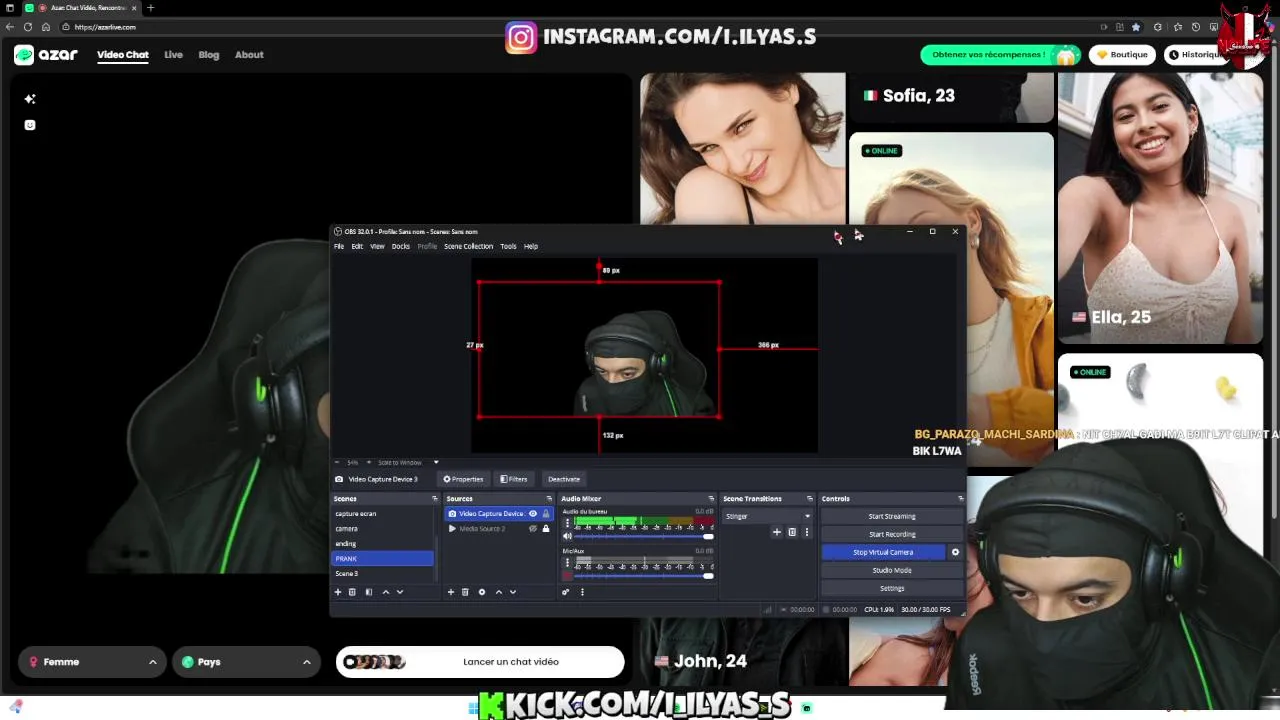Undock the Sources panel icon
The height and width of the screenshot is (720, 1280).
(549, 498)
